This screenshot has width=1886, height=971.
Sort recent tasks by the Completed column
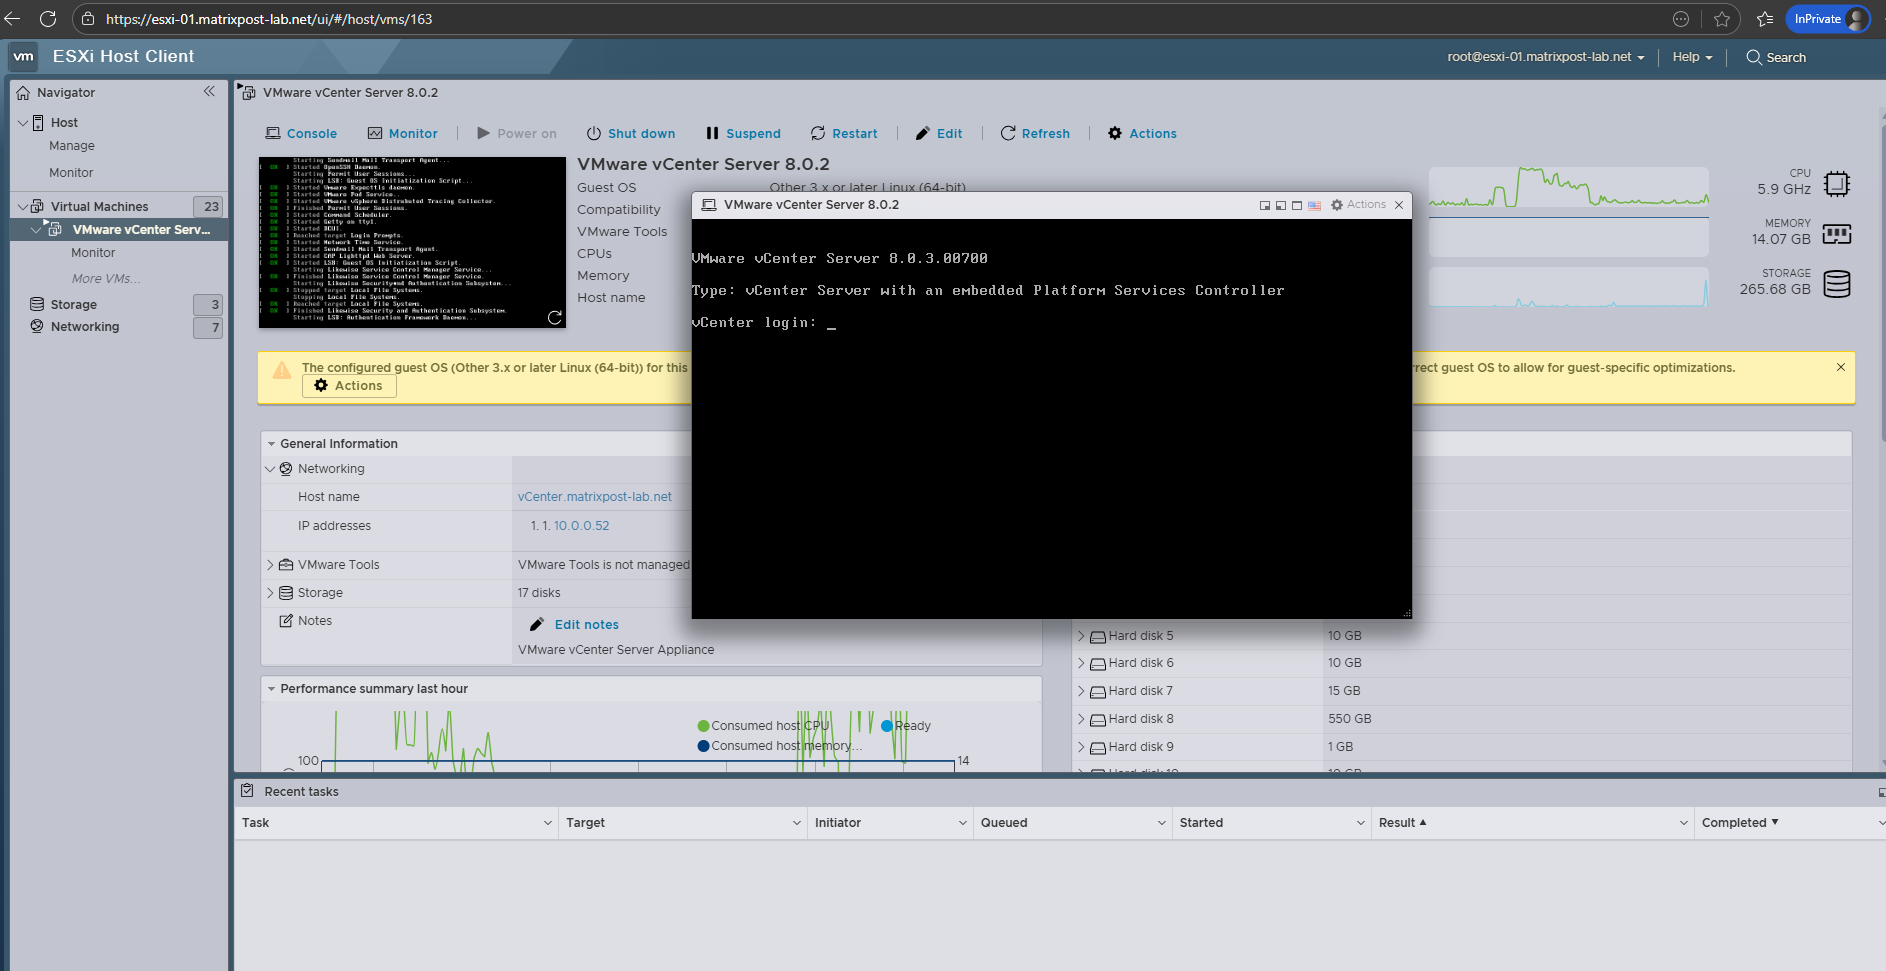pyautogui.click(x=1739, y=822)
